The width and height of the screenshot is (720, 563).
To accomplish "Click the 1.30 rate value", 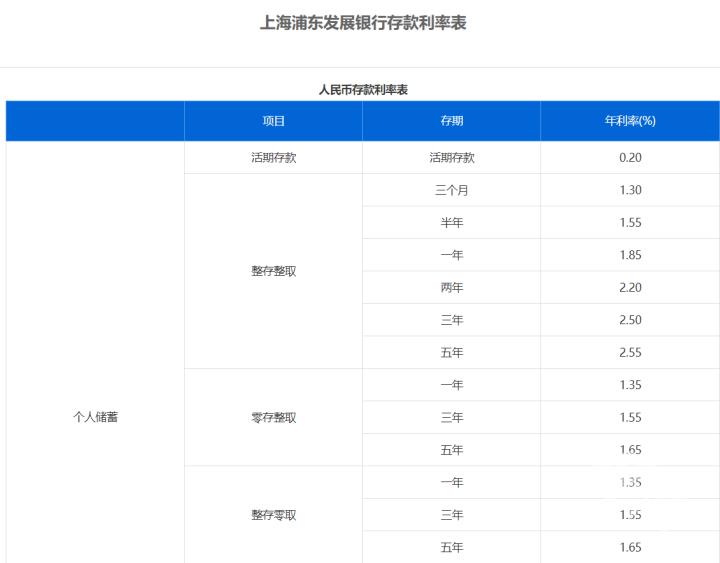I will (630, 190).
